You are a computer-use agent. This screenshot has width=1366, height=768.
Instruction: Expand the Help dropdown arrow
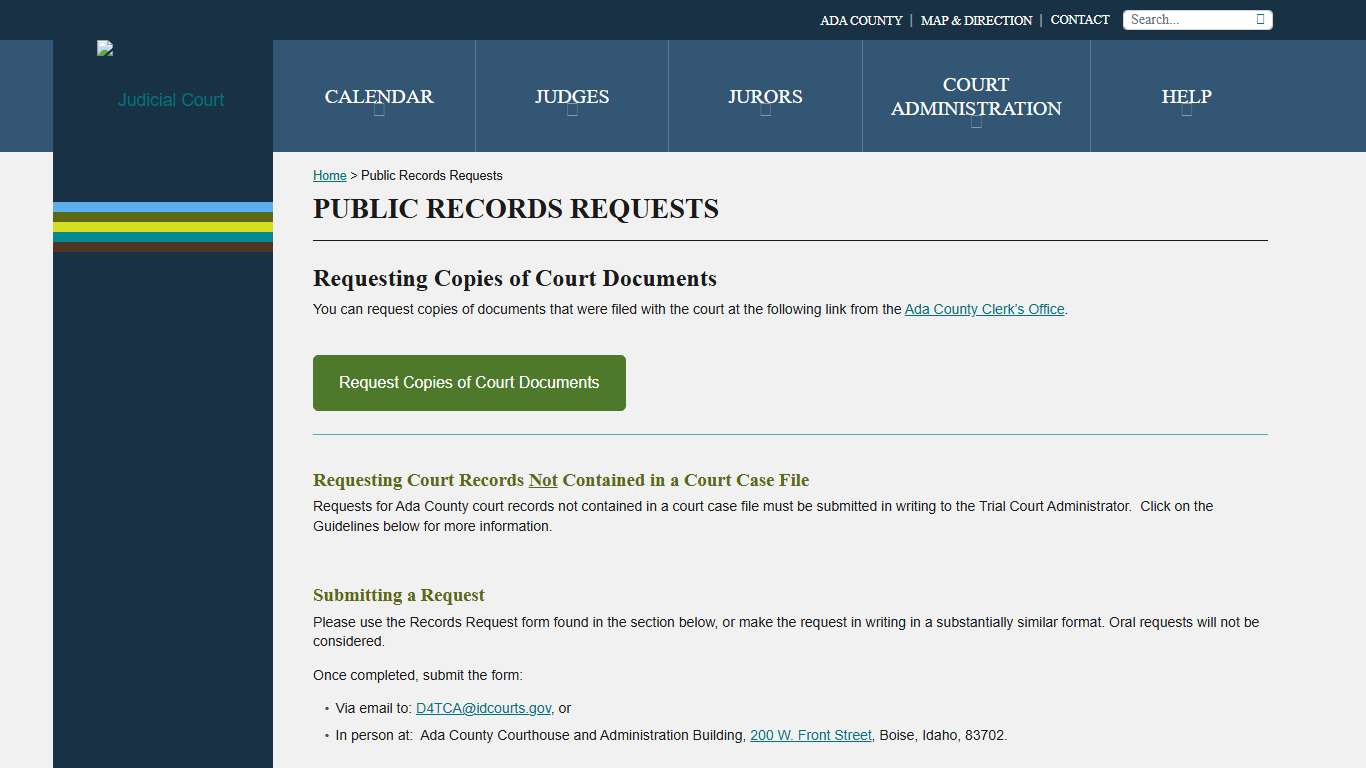pyautogui.click(x=1186, y=113)
